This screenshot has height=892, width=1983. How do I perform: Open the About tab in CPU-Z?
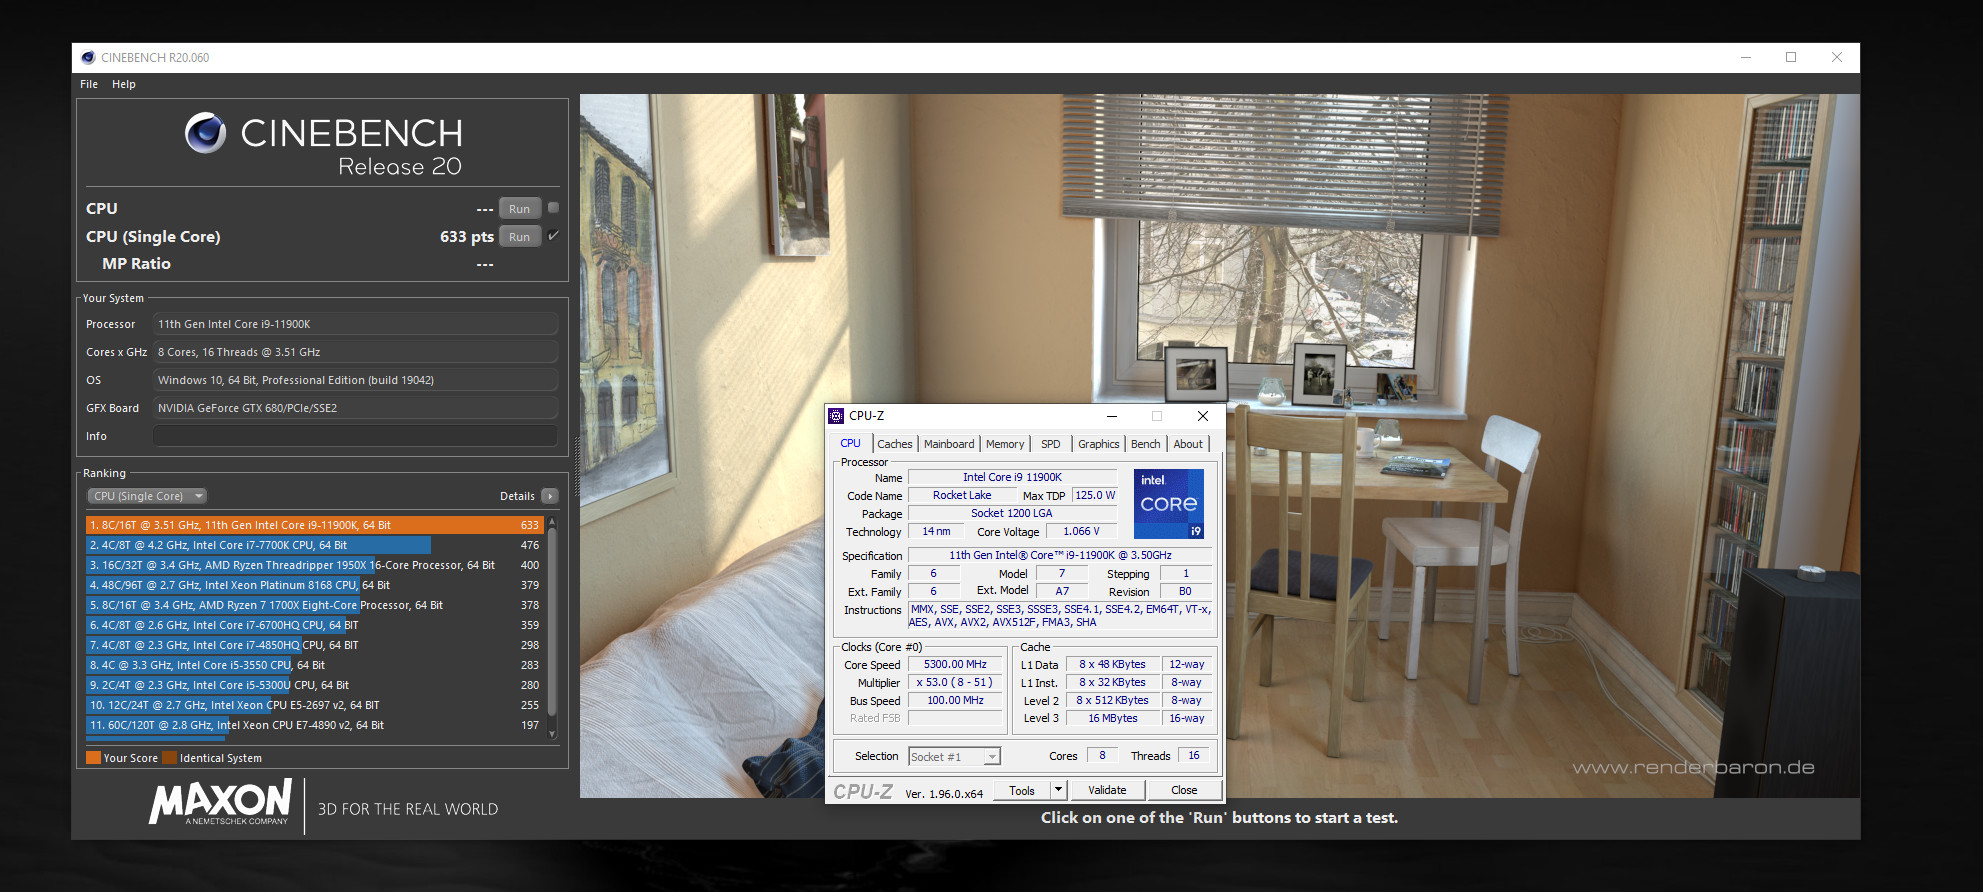(1188, 444)
